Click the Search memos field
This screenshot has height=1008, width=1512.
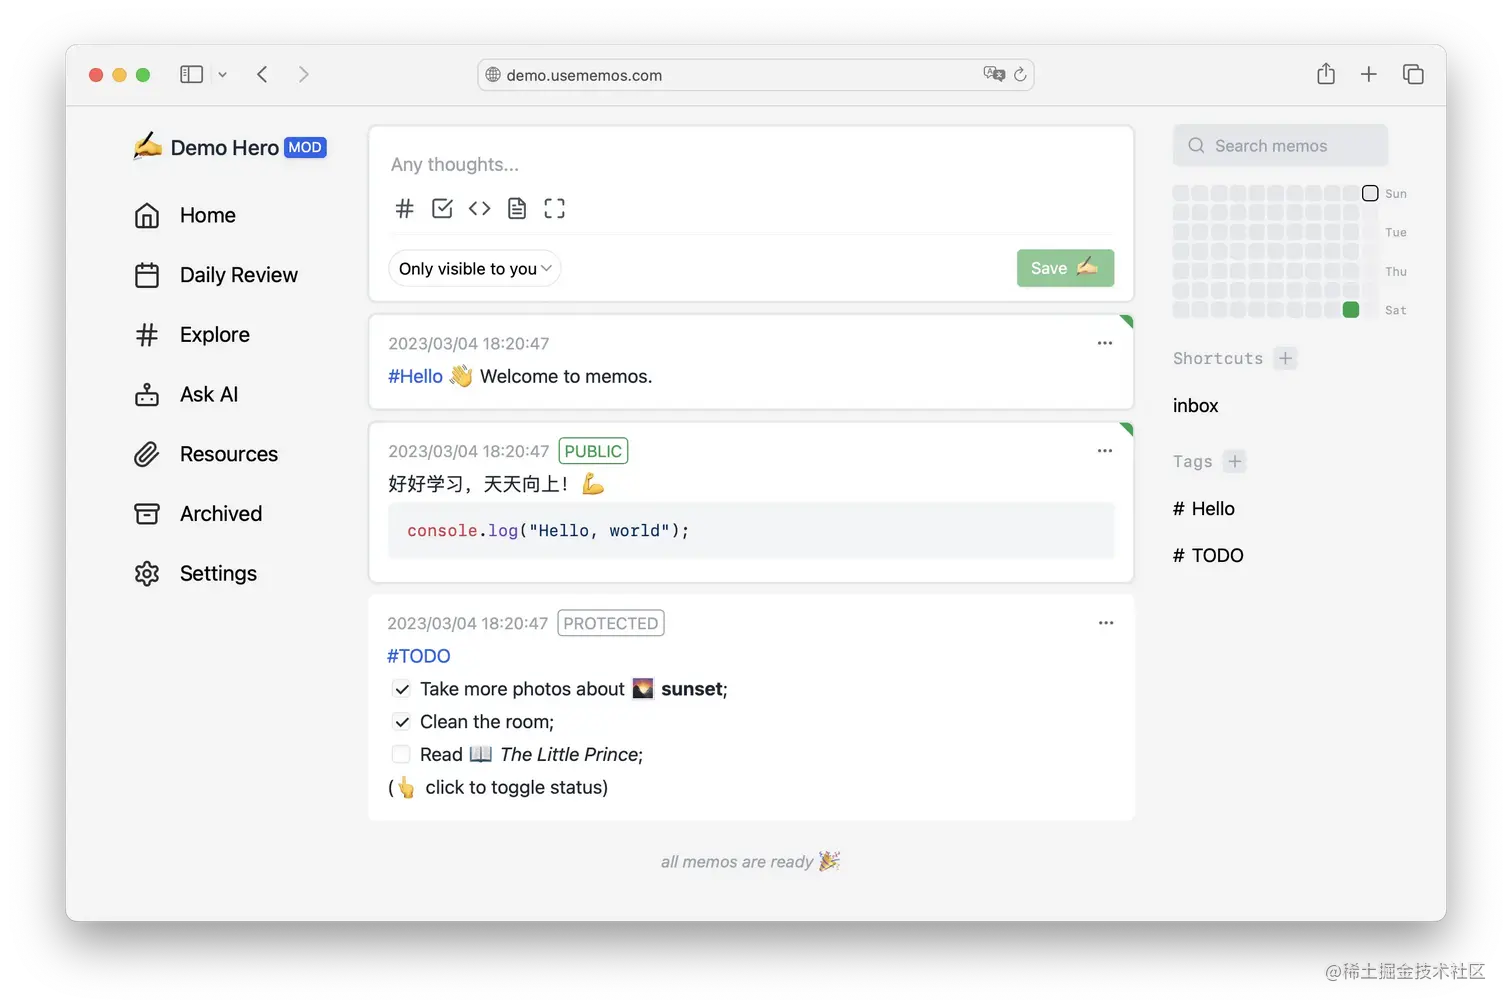1280,145
